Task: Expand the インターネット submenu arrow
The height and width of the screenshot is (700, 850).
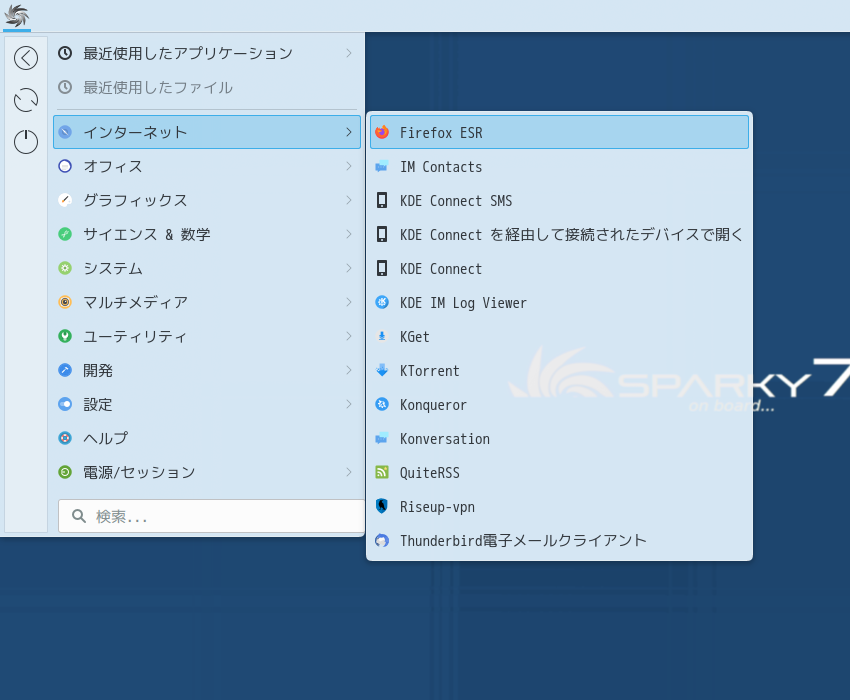Action: (x=349, y=132)
